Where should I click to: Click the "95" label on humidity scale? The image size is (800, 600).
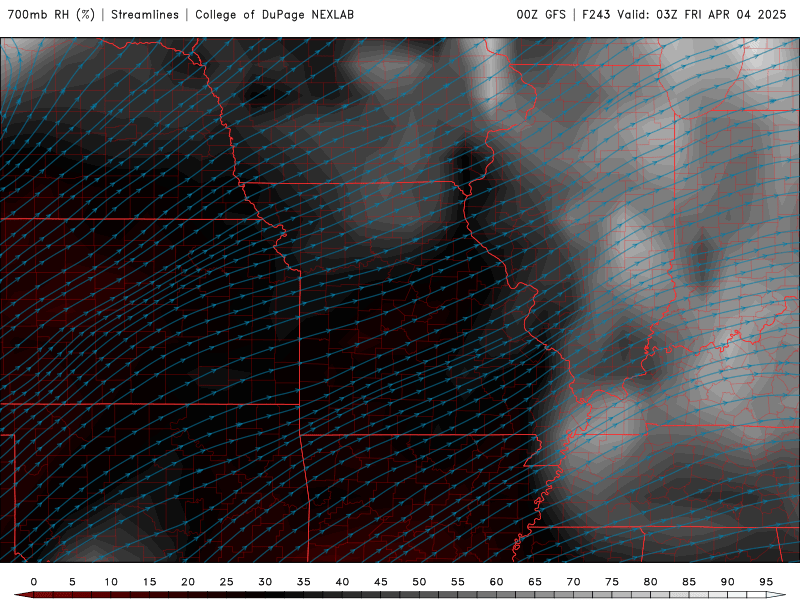click(766, 582)
